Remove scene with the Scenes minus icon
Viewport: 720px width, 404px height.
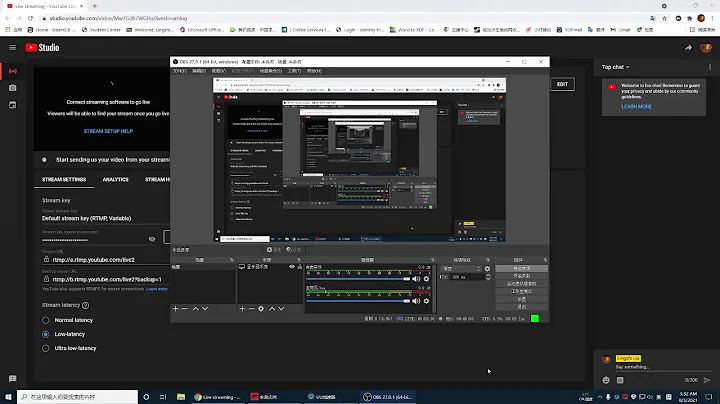click(x=185, y=309)
